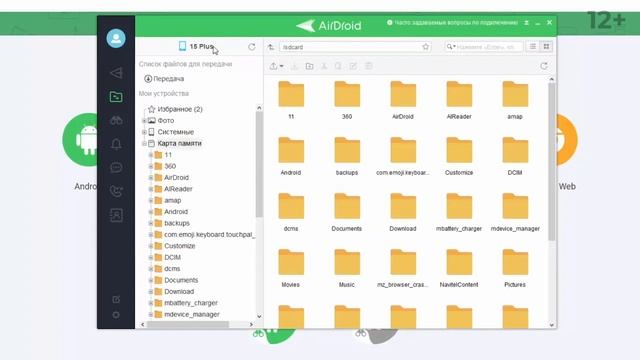Select Documents in the tree
640x360 pixels.
click(x=181, y=280)
